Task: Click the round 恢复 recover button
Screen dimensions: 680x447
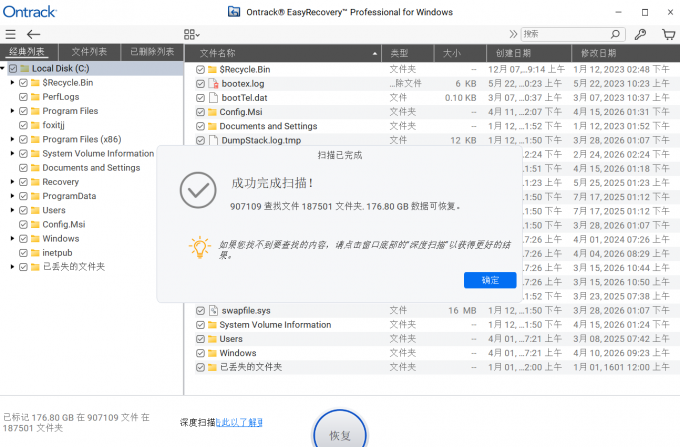Action: [x=340, y=434]
